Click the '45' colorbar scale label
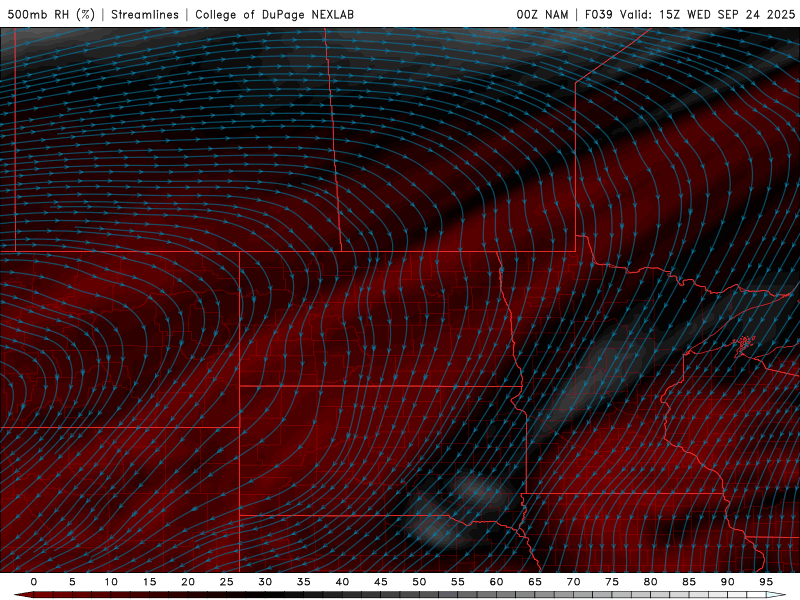This screenshot has width=800, height=600. [381, 582]
